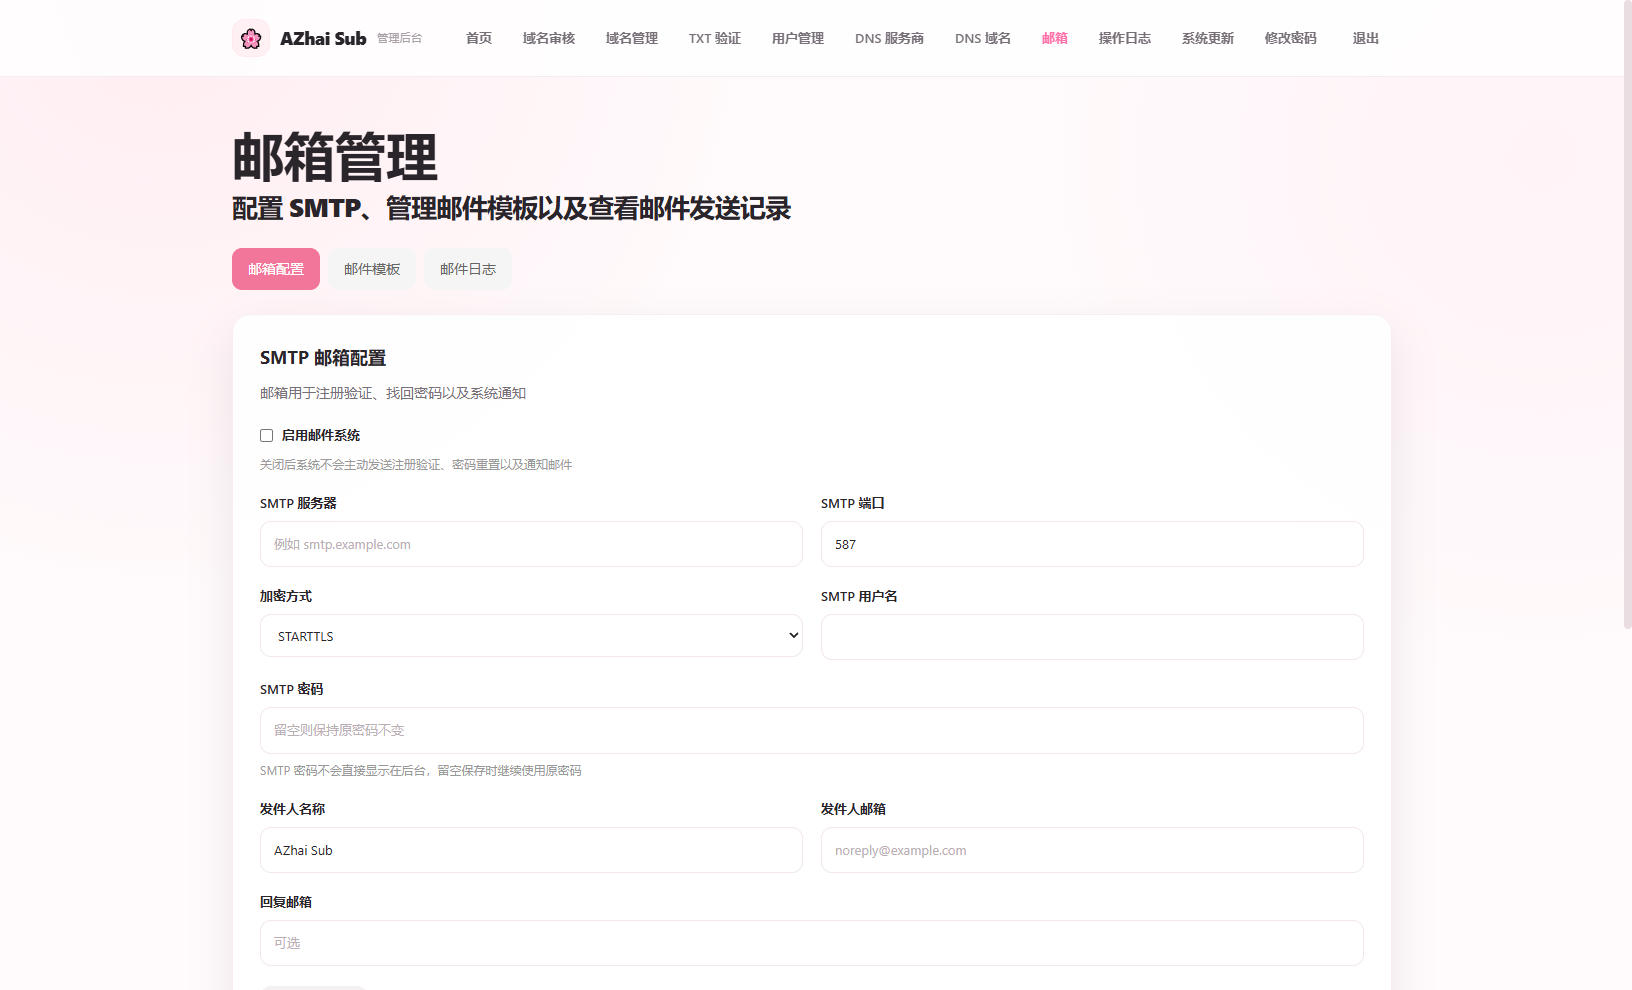Viewport: 1632px width, 990px height.
Task: Switch to the 邮件模板 tab
Action: tap(372, 269)
